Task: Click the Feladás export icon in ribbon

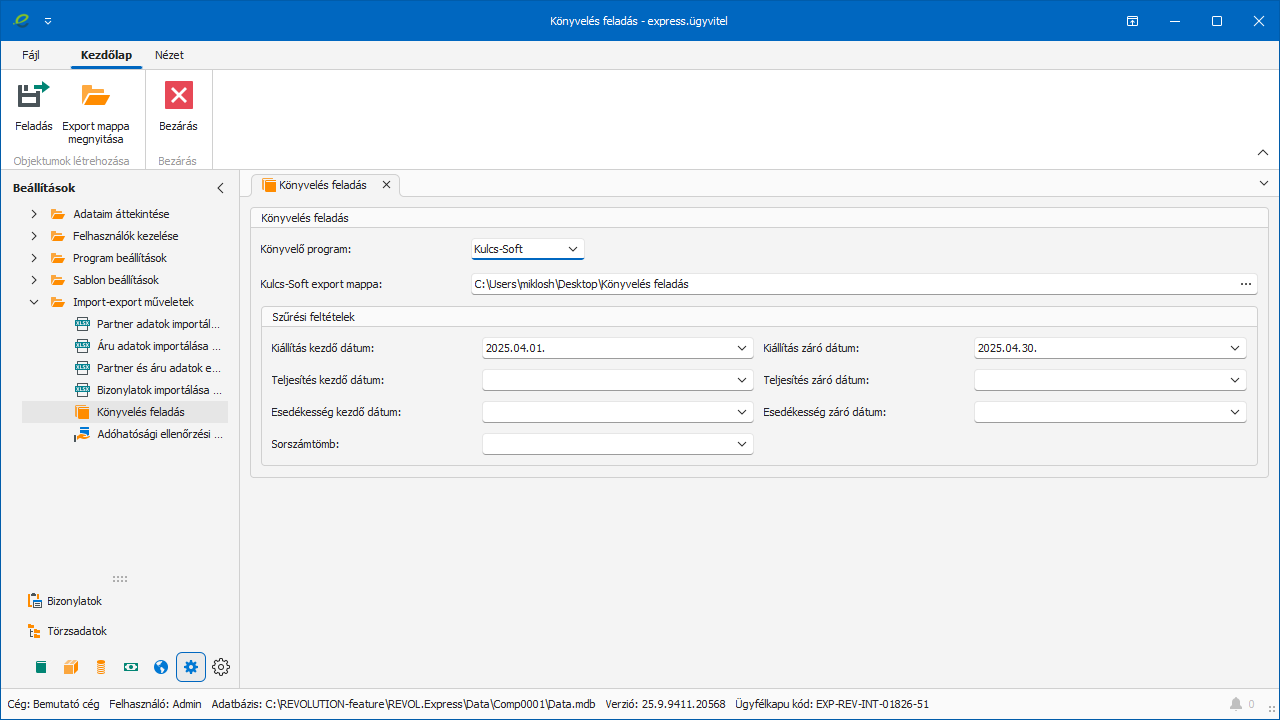Action: pos(33,96)
